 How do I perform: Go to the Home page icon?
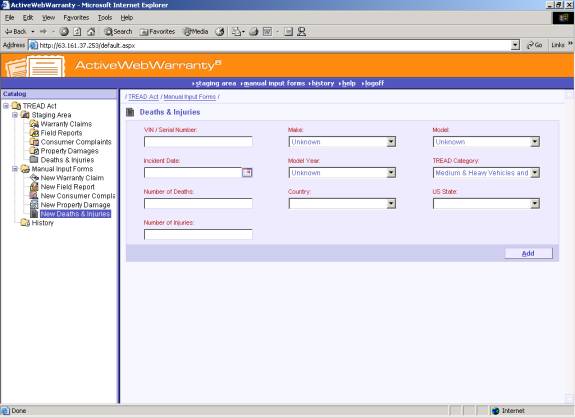tap(91, 32)
